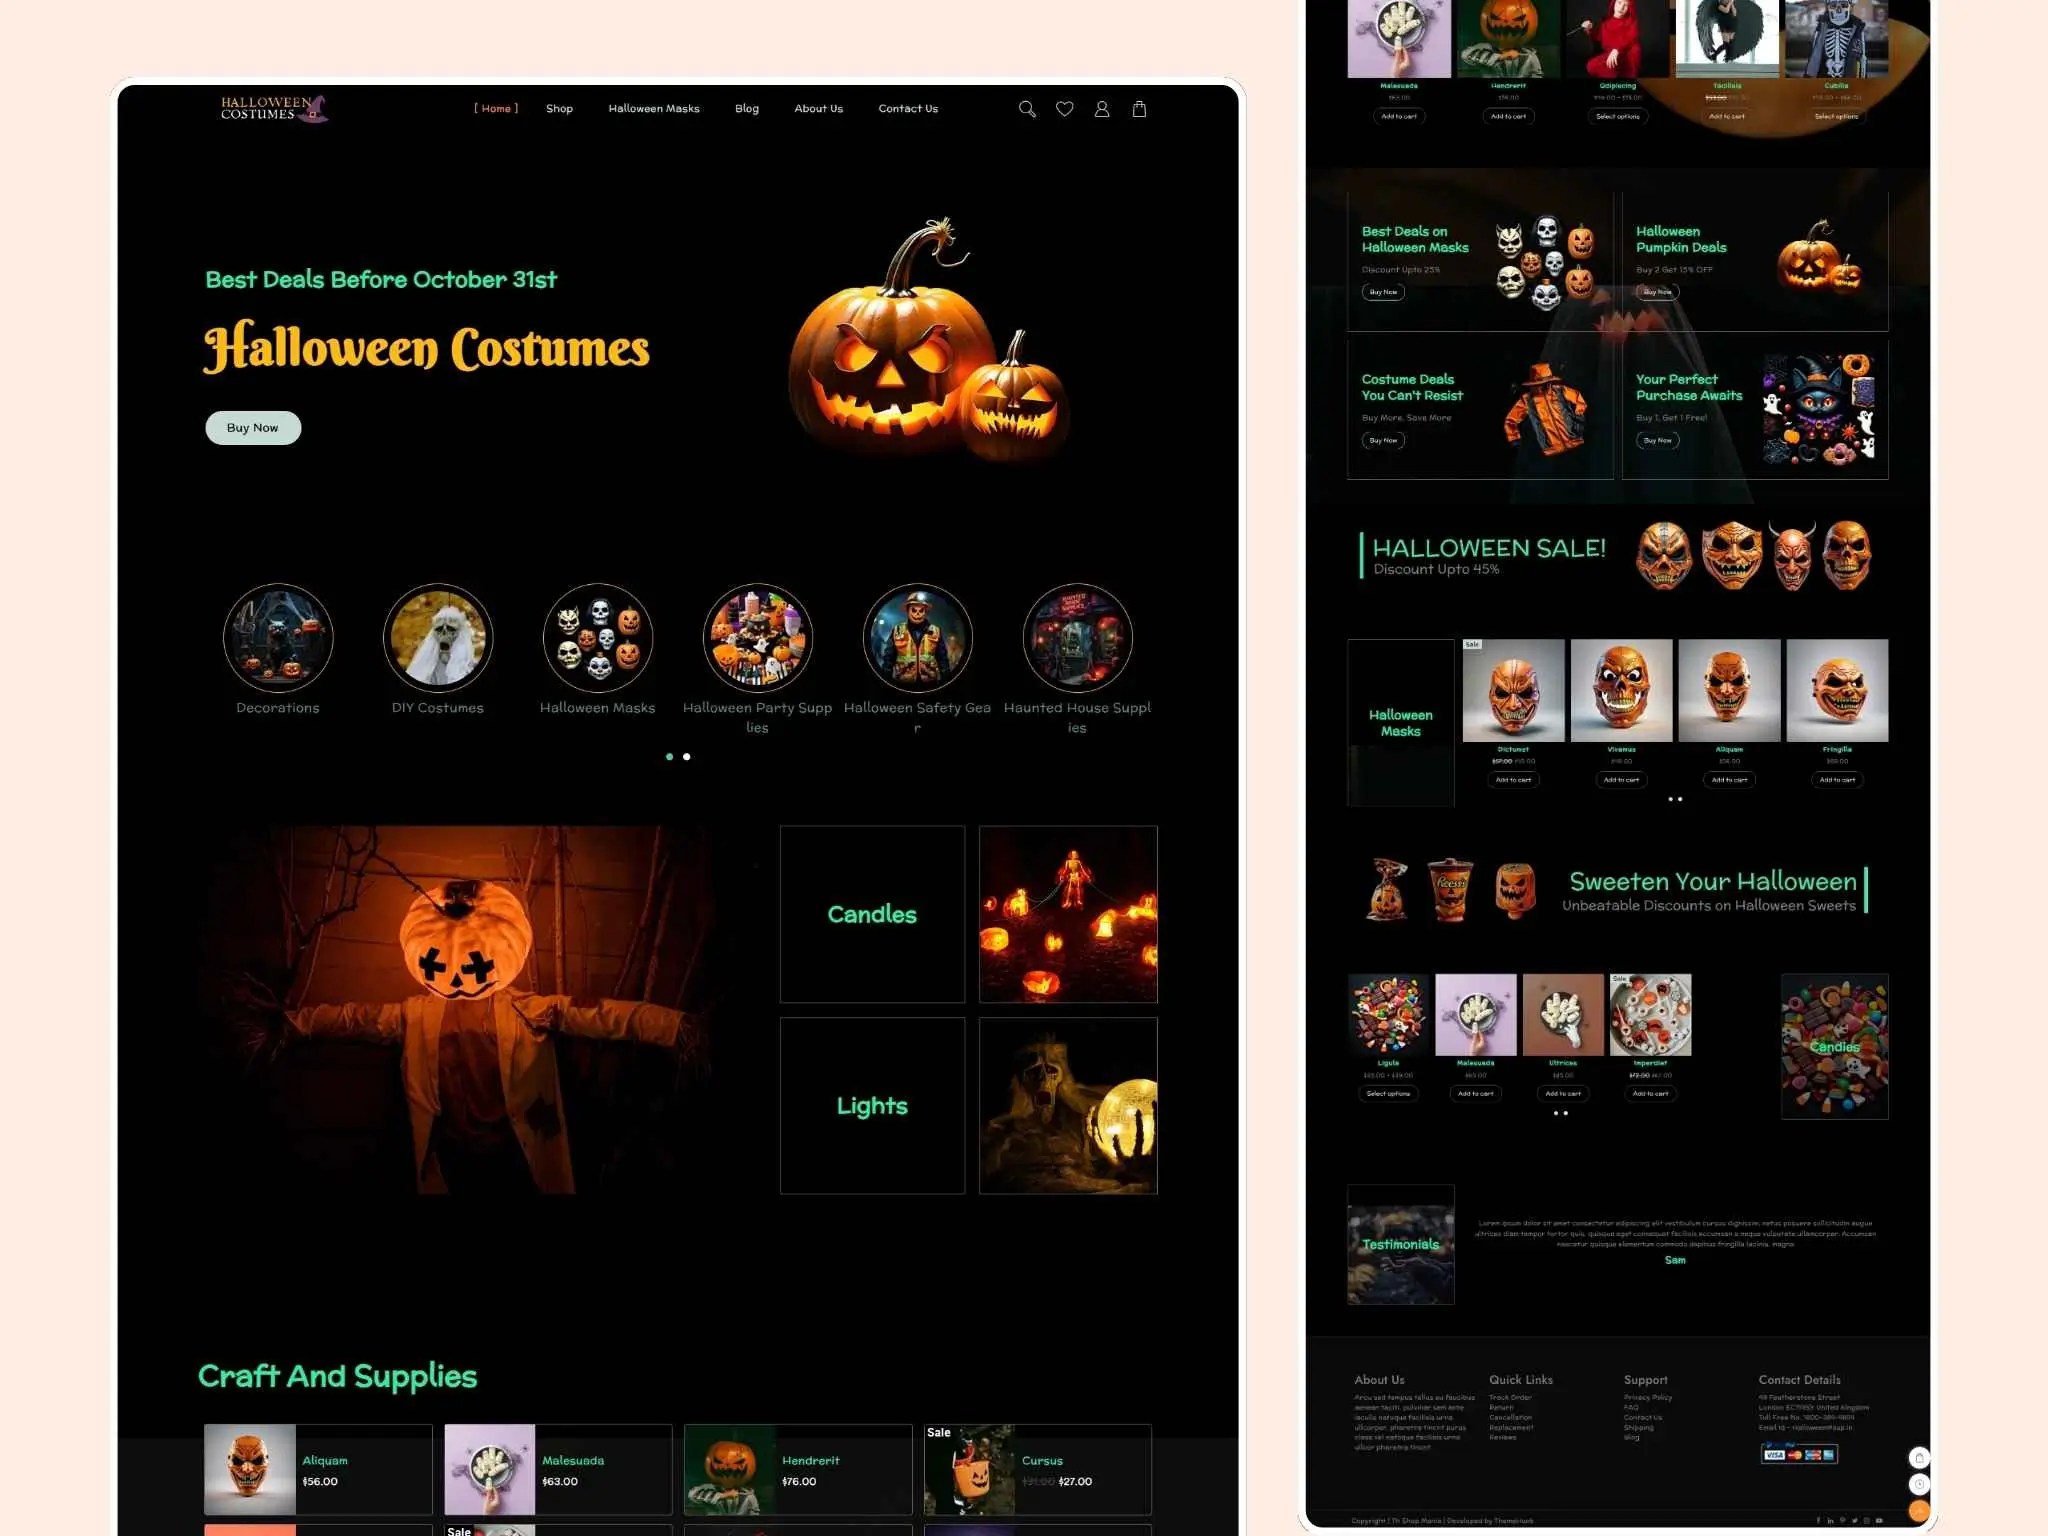
Task: View wishlist via the heart icon
Action: click(x=1065, y=109)
